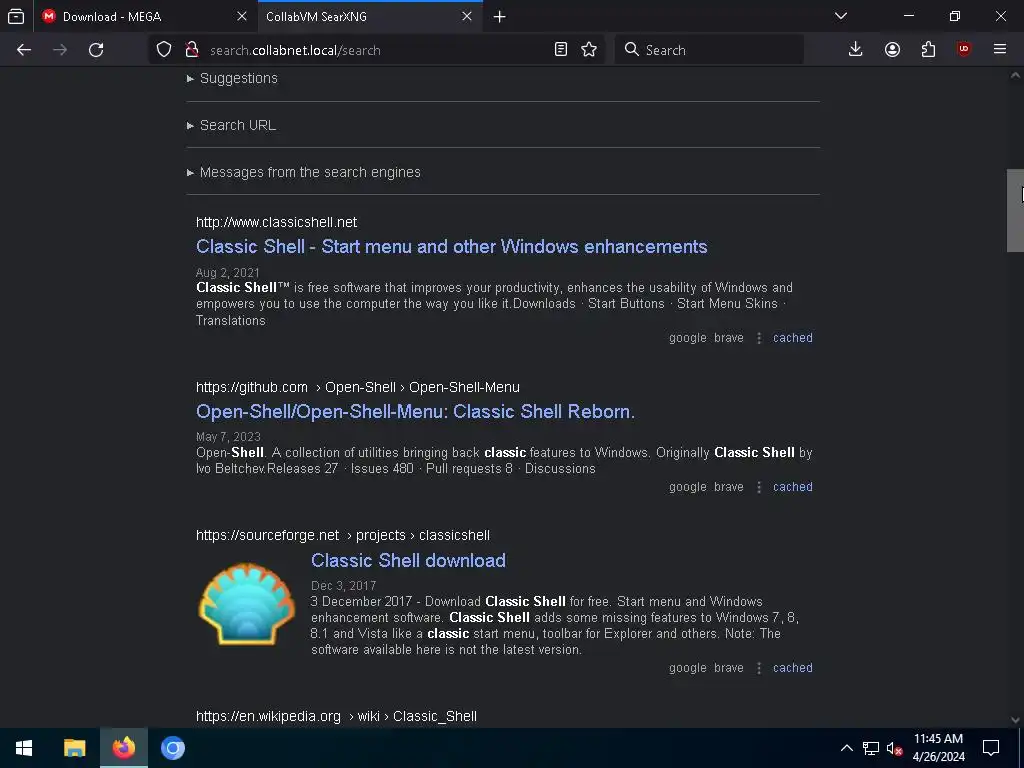Show hidden system tray icons
The width and height of the screenshot is (1024, 768).
click(x=846, y=748)
